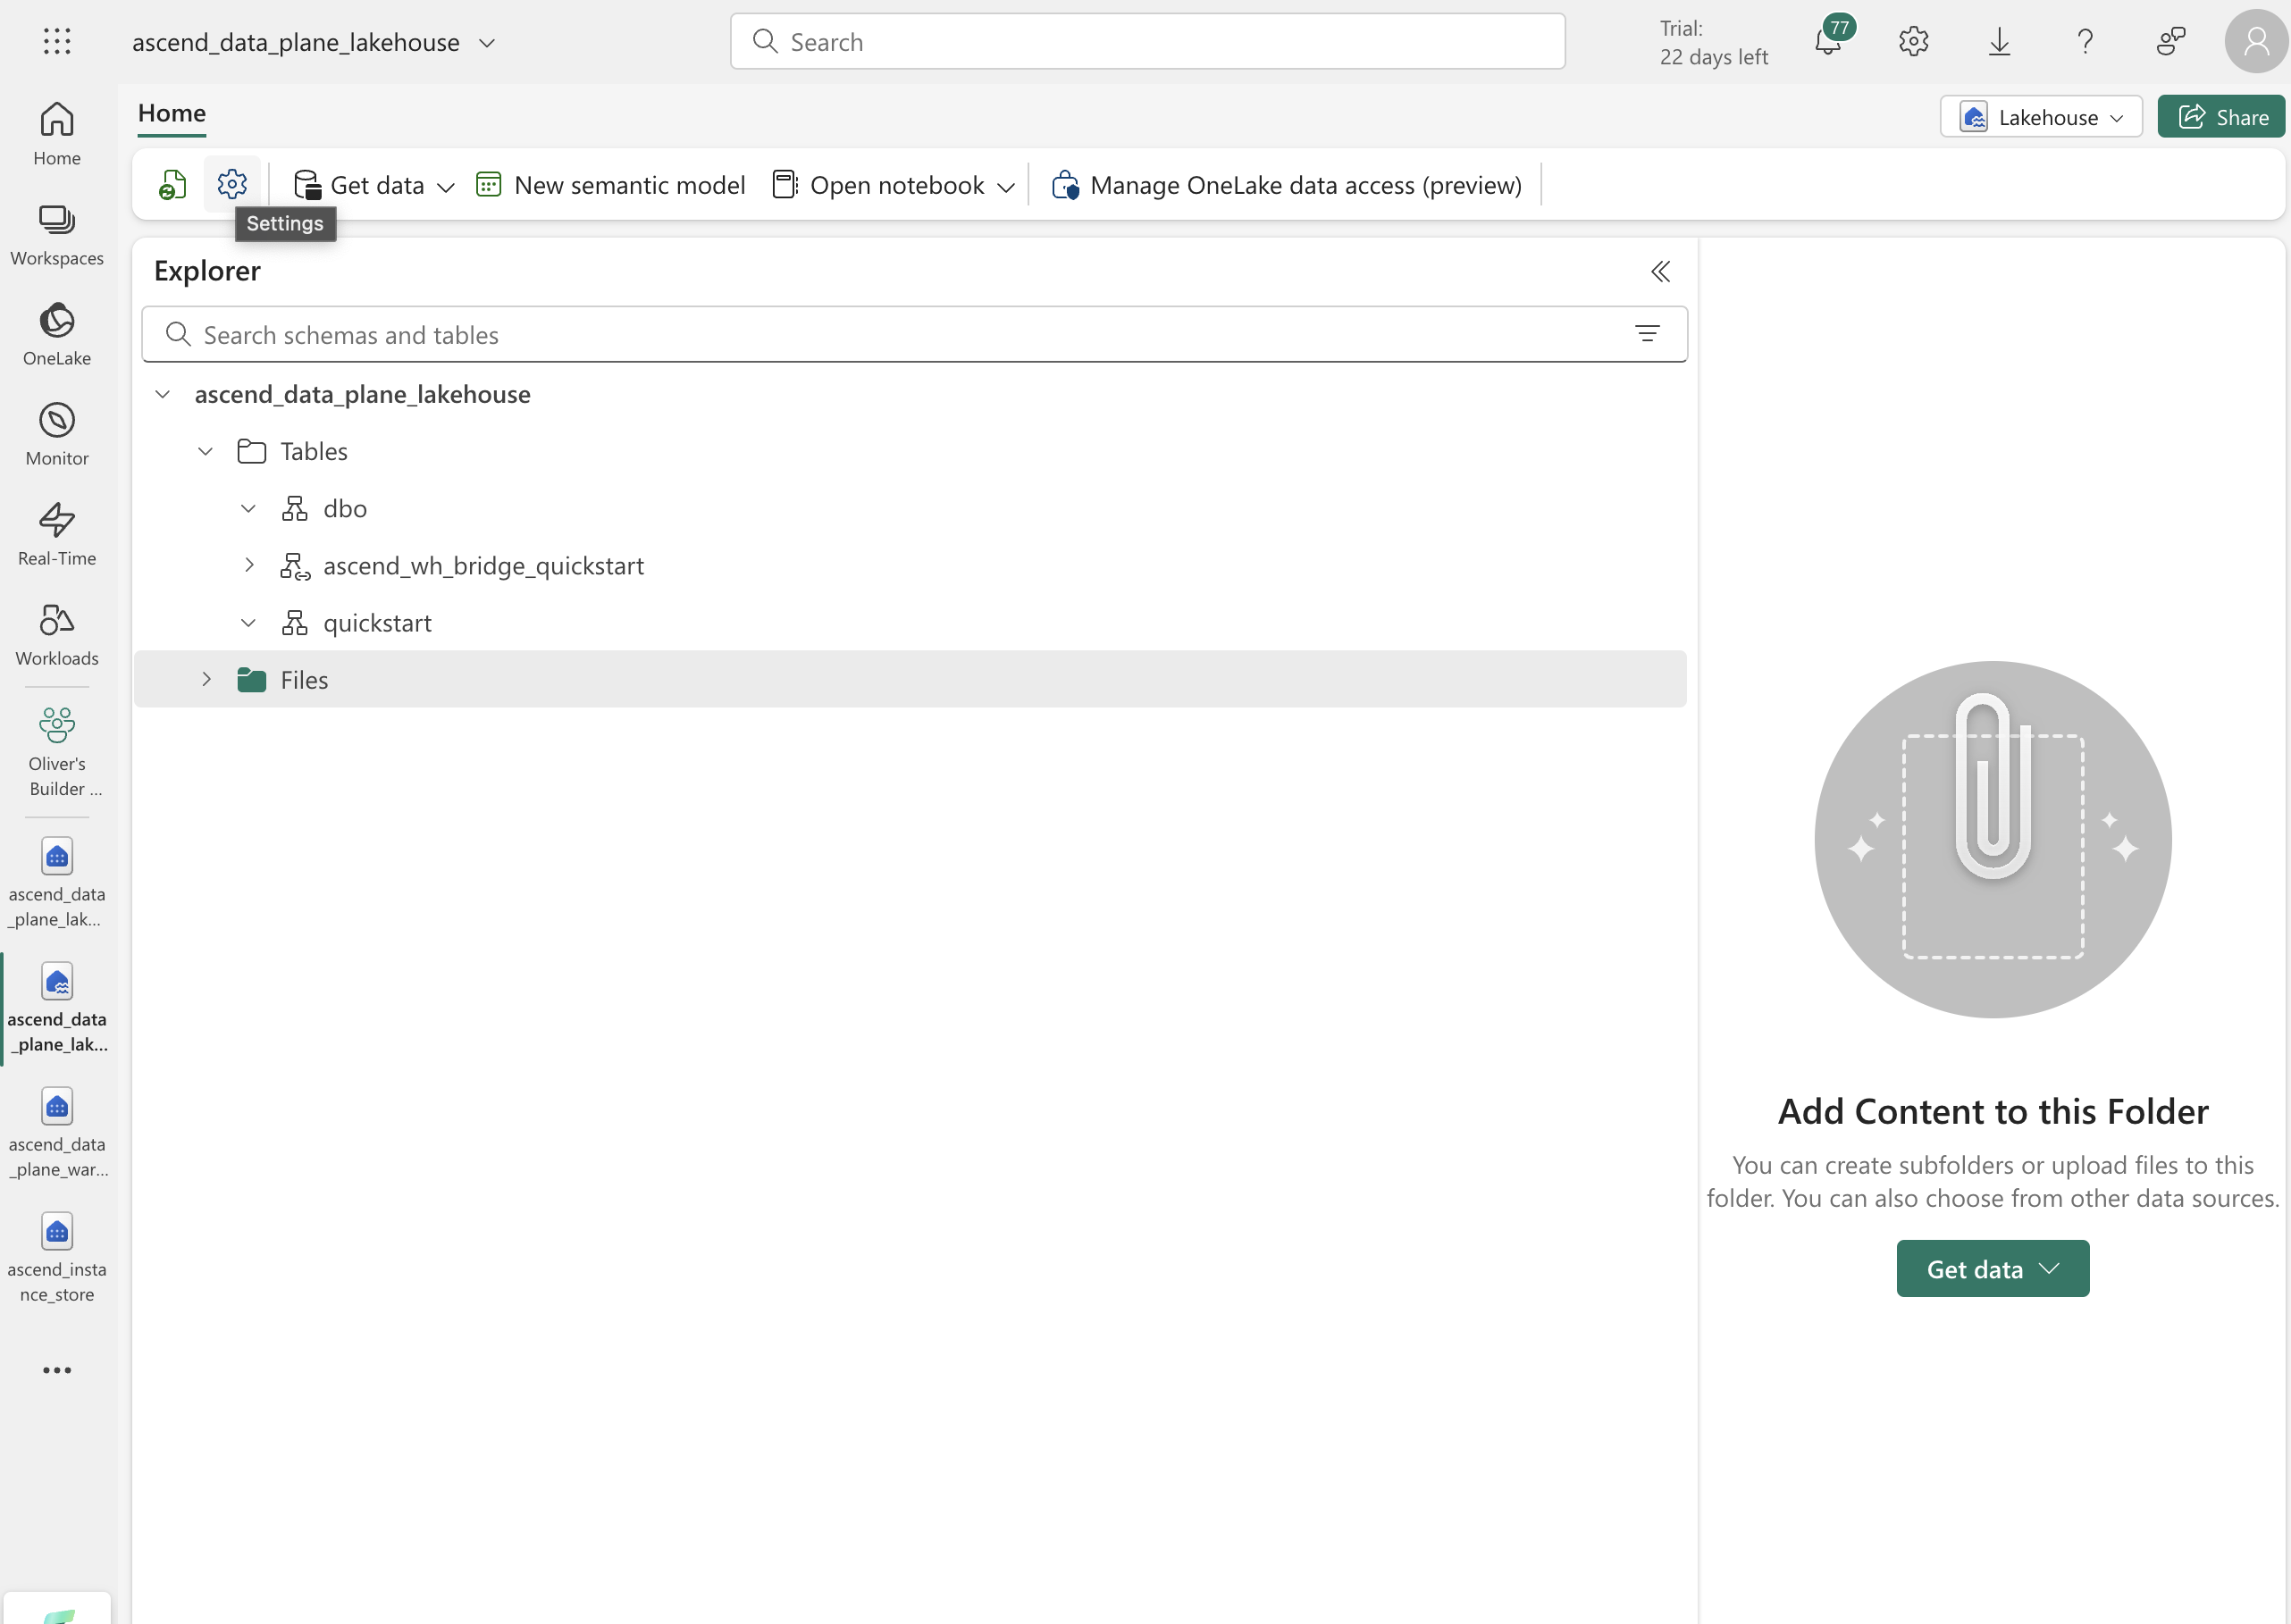Expand the Files folder chevron
Image resolution: width=2291 pixels, height=1624 pixels.
tap(206, 679)
